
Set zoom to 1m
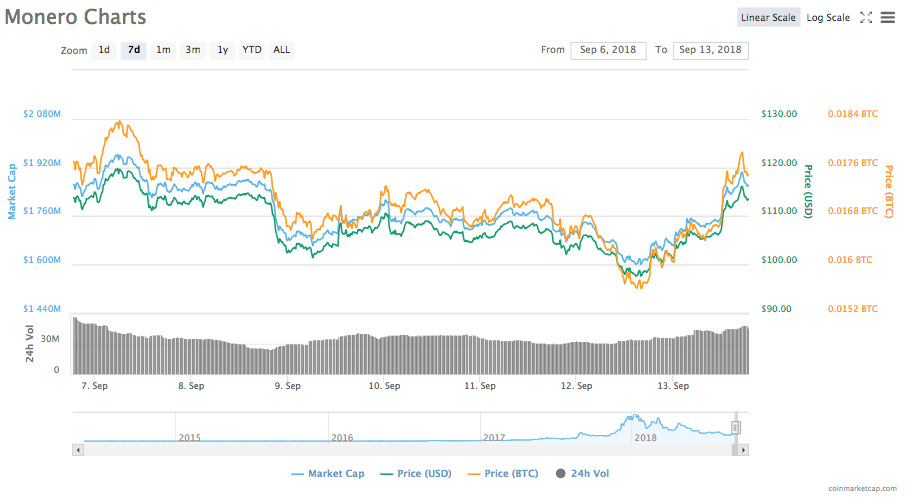tap(163, 50)
